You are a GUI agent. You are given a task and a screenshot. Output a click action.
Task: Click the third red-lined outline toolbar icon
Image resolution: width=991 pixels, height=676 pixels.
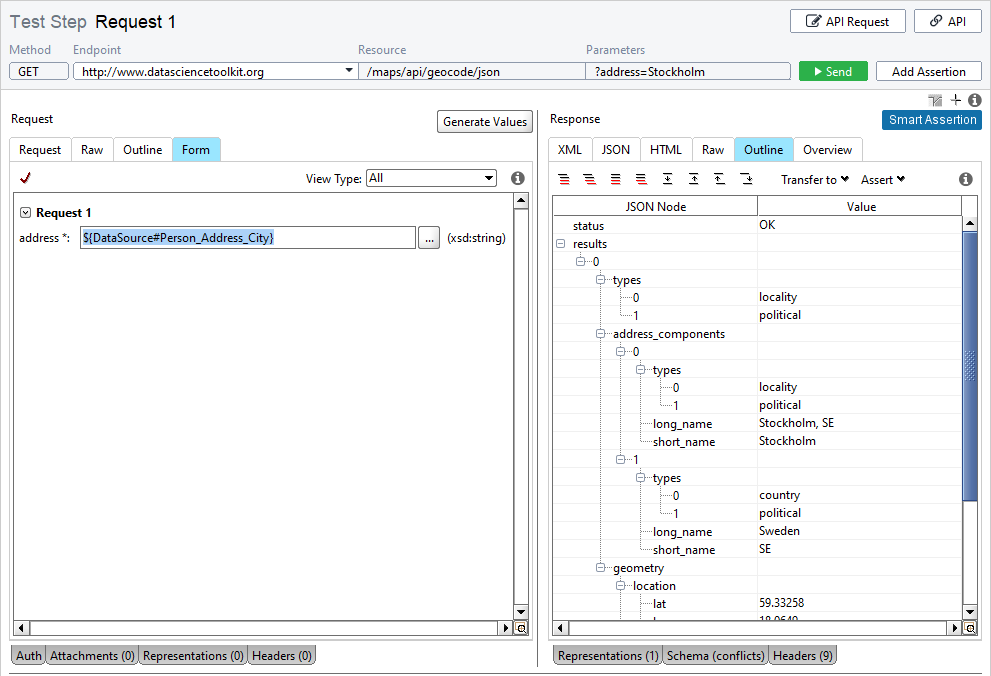[616, 179]
